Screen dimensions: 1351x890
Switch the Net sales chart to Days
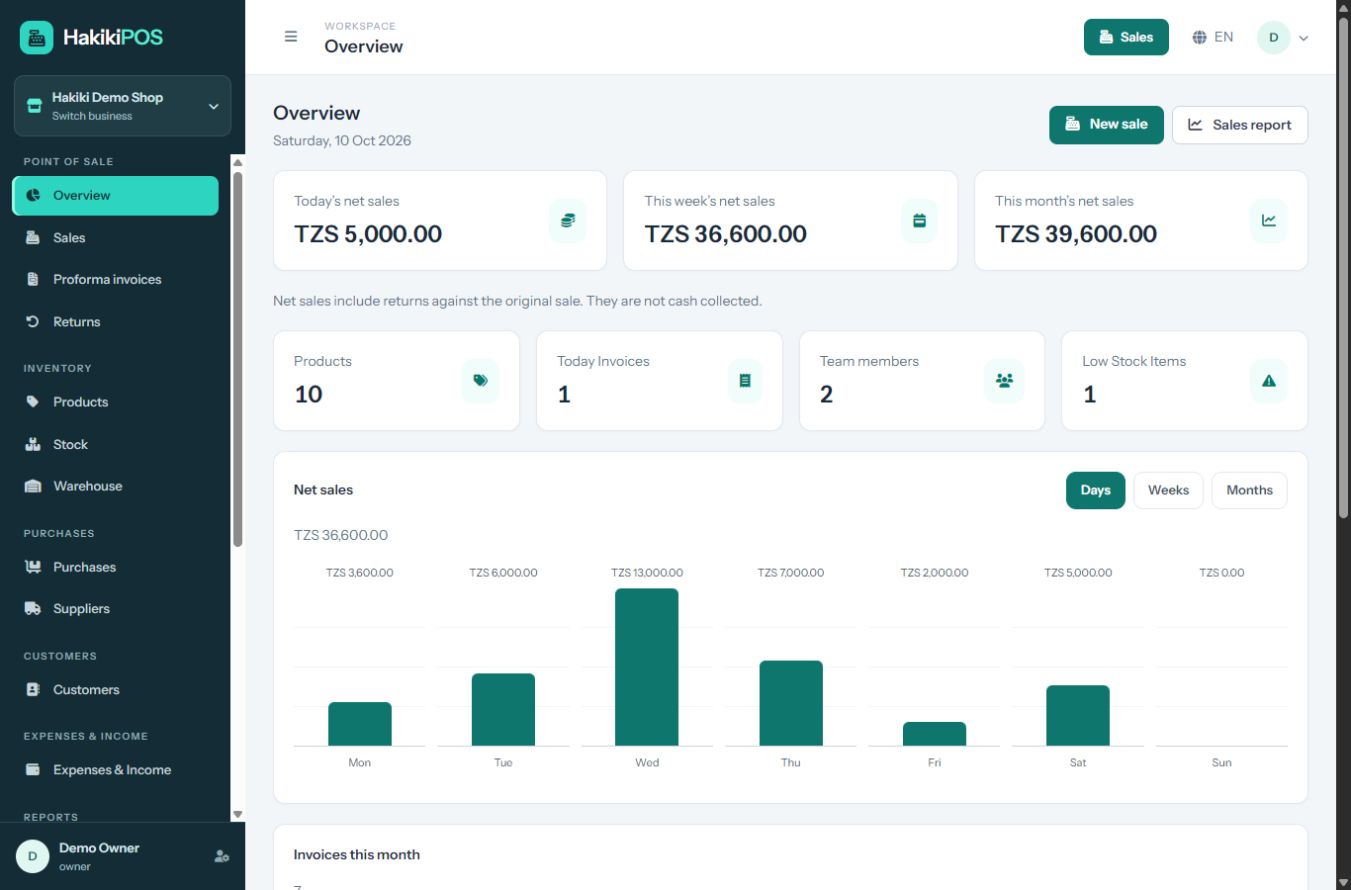[1095, 490]
